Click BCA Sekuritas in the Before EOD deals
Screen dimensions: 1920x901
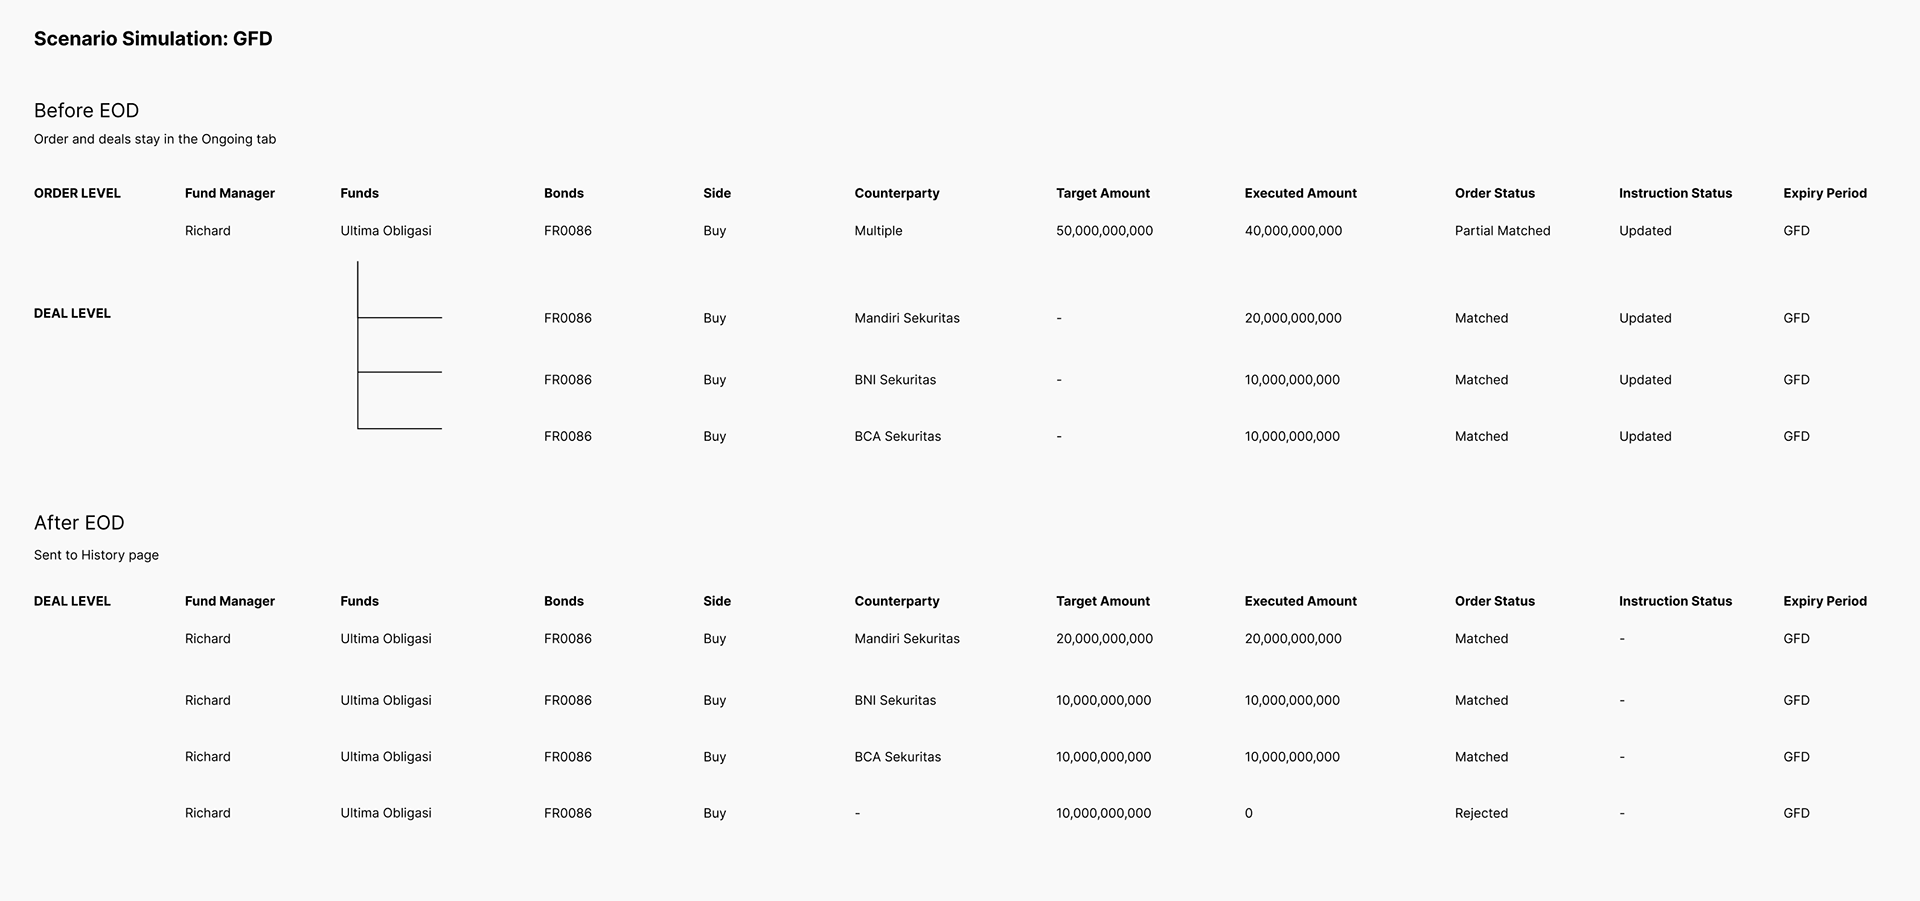(x=898, y=436)
